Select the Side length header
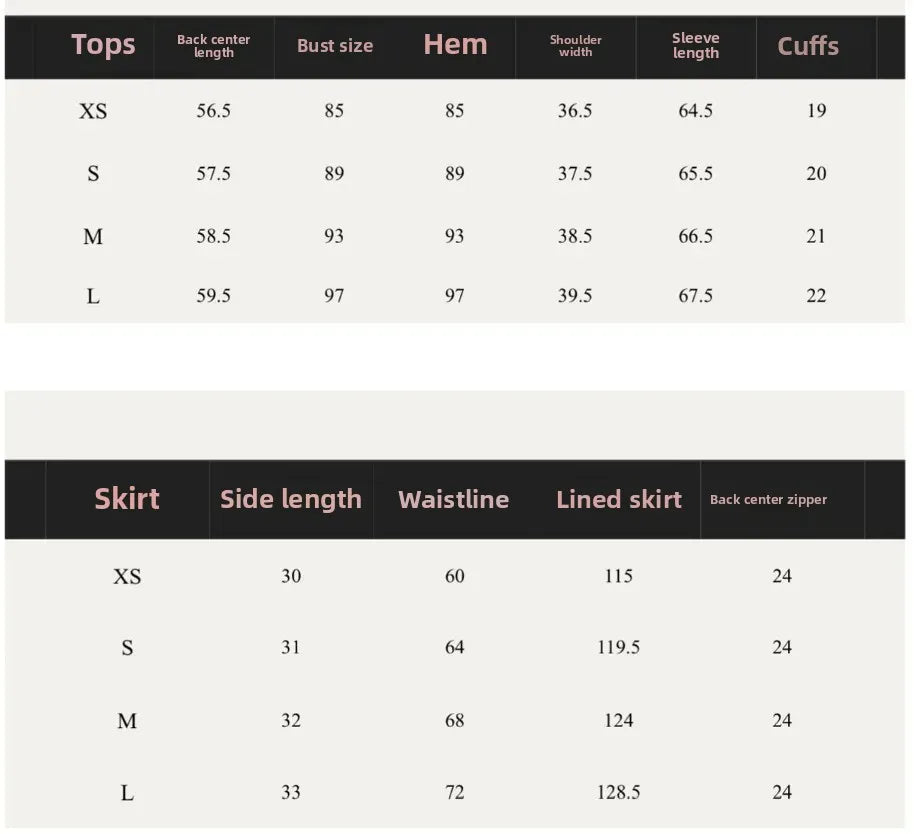The height and width of the screenshot is (834, 914). point(291,499)
